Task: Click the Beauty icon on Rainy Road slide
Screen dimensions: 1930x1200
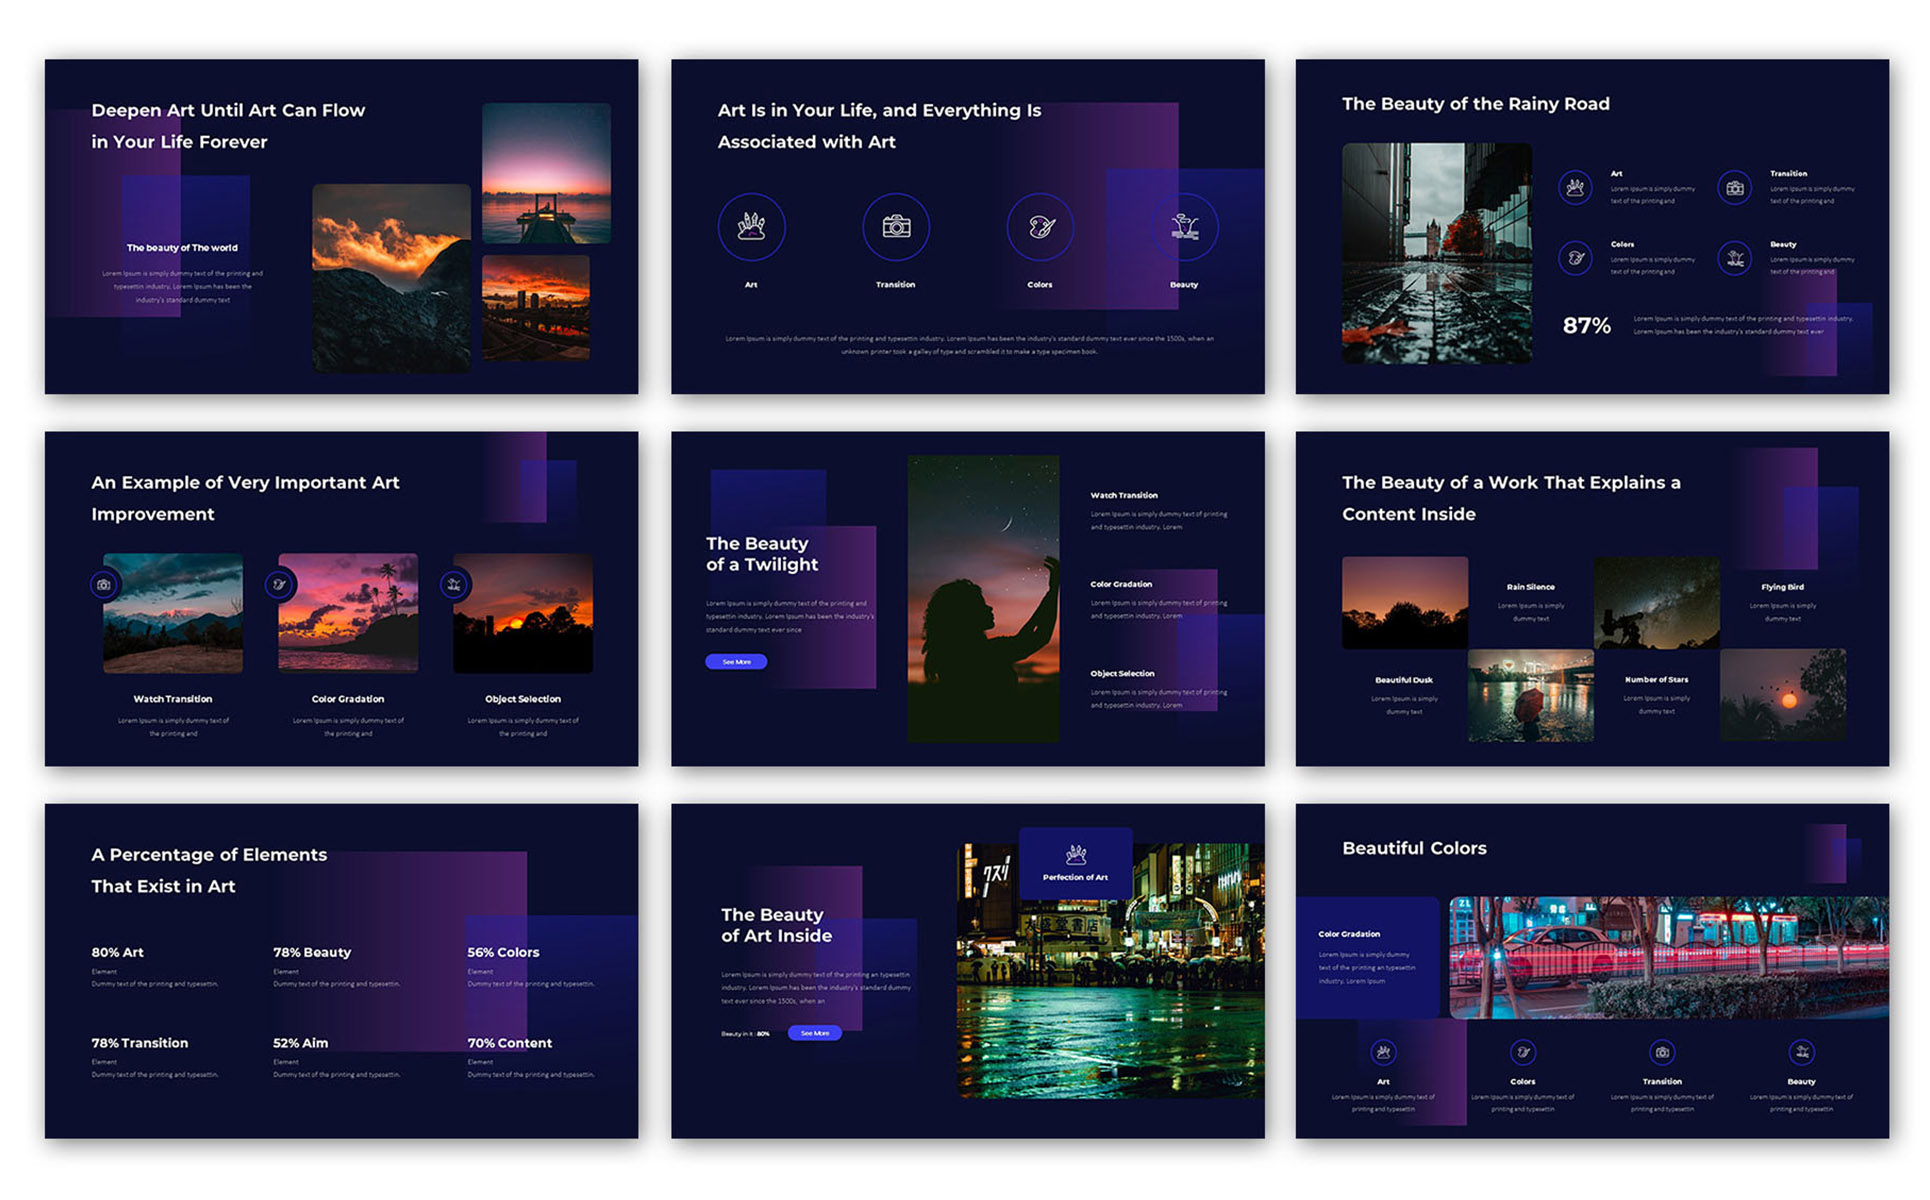Action: 1735,258
